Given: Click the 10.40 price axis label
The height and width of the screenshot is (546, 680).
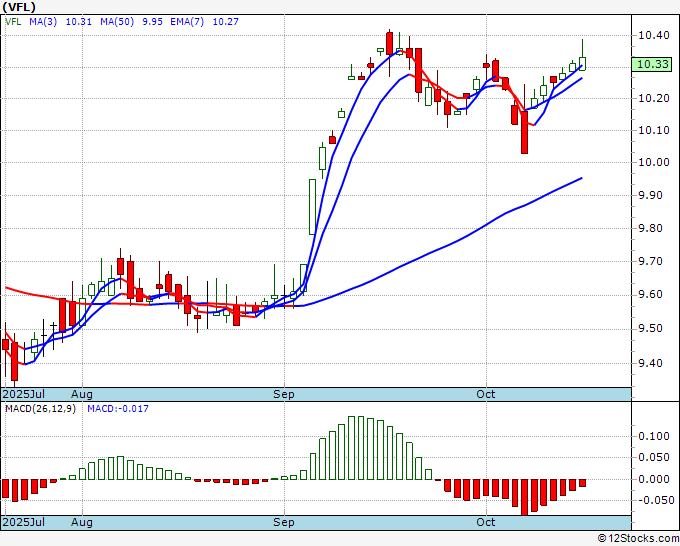Looking at the screenshot, I should tap(654, 35).
